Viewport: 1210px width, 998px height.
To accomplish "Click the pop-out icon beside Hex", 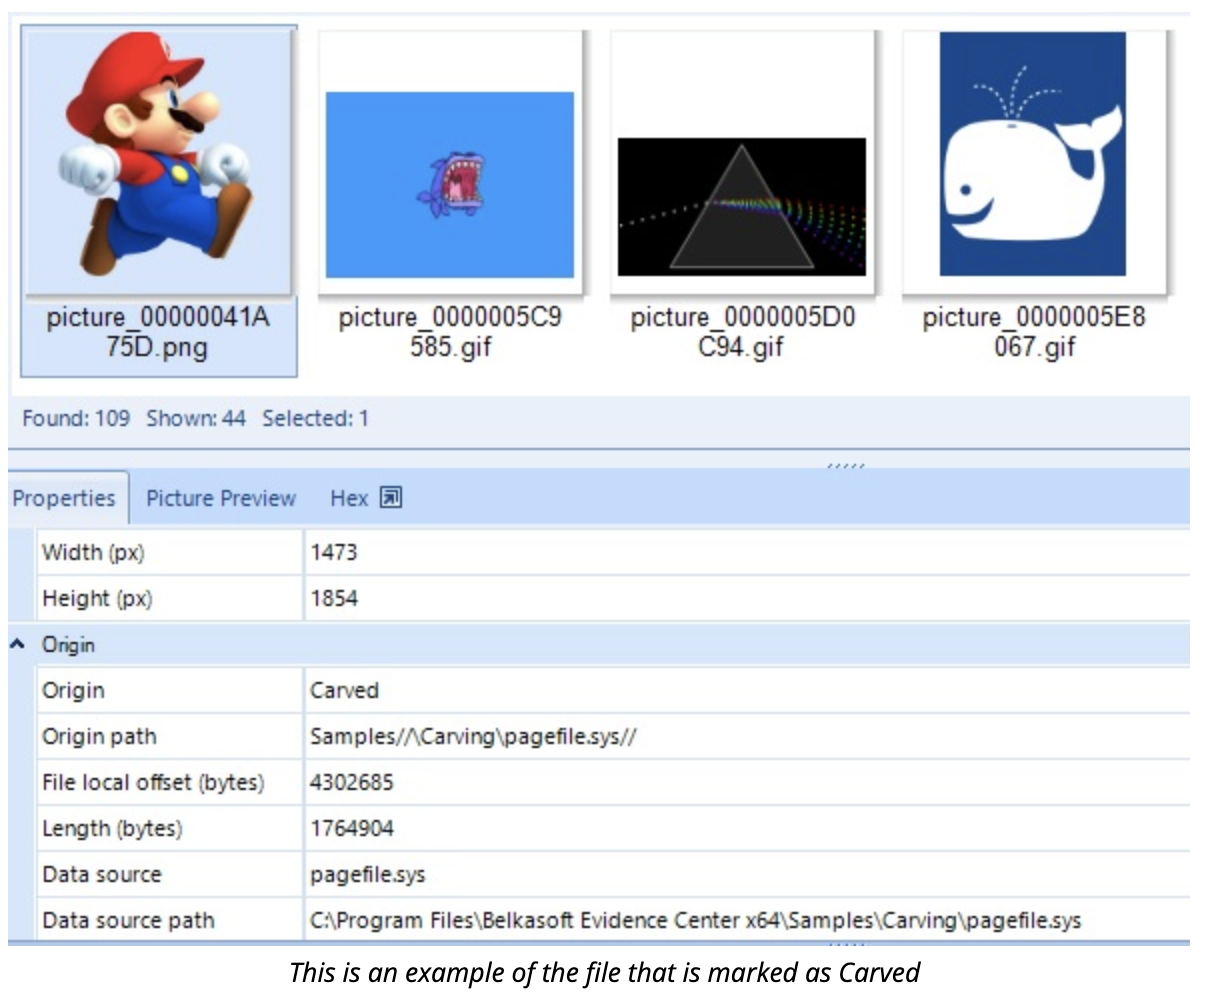I will pos(391,497).
